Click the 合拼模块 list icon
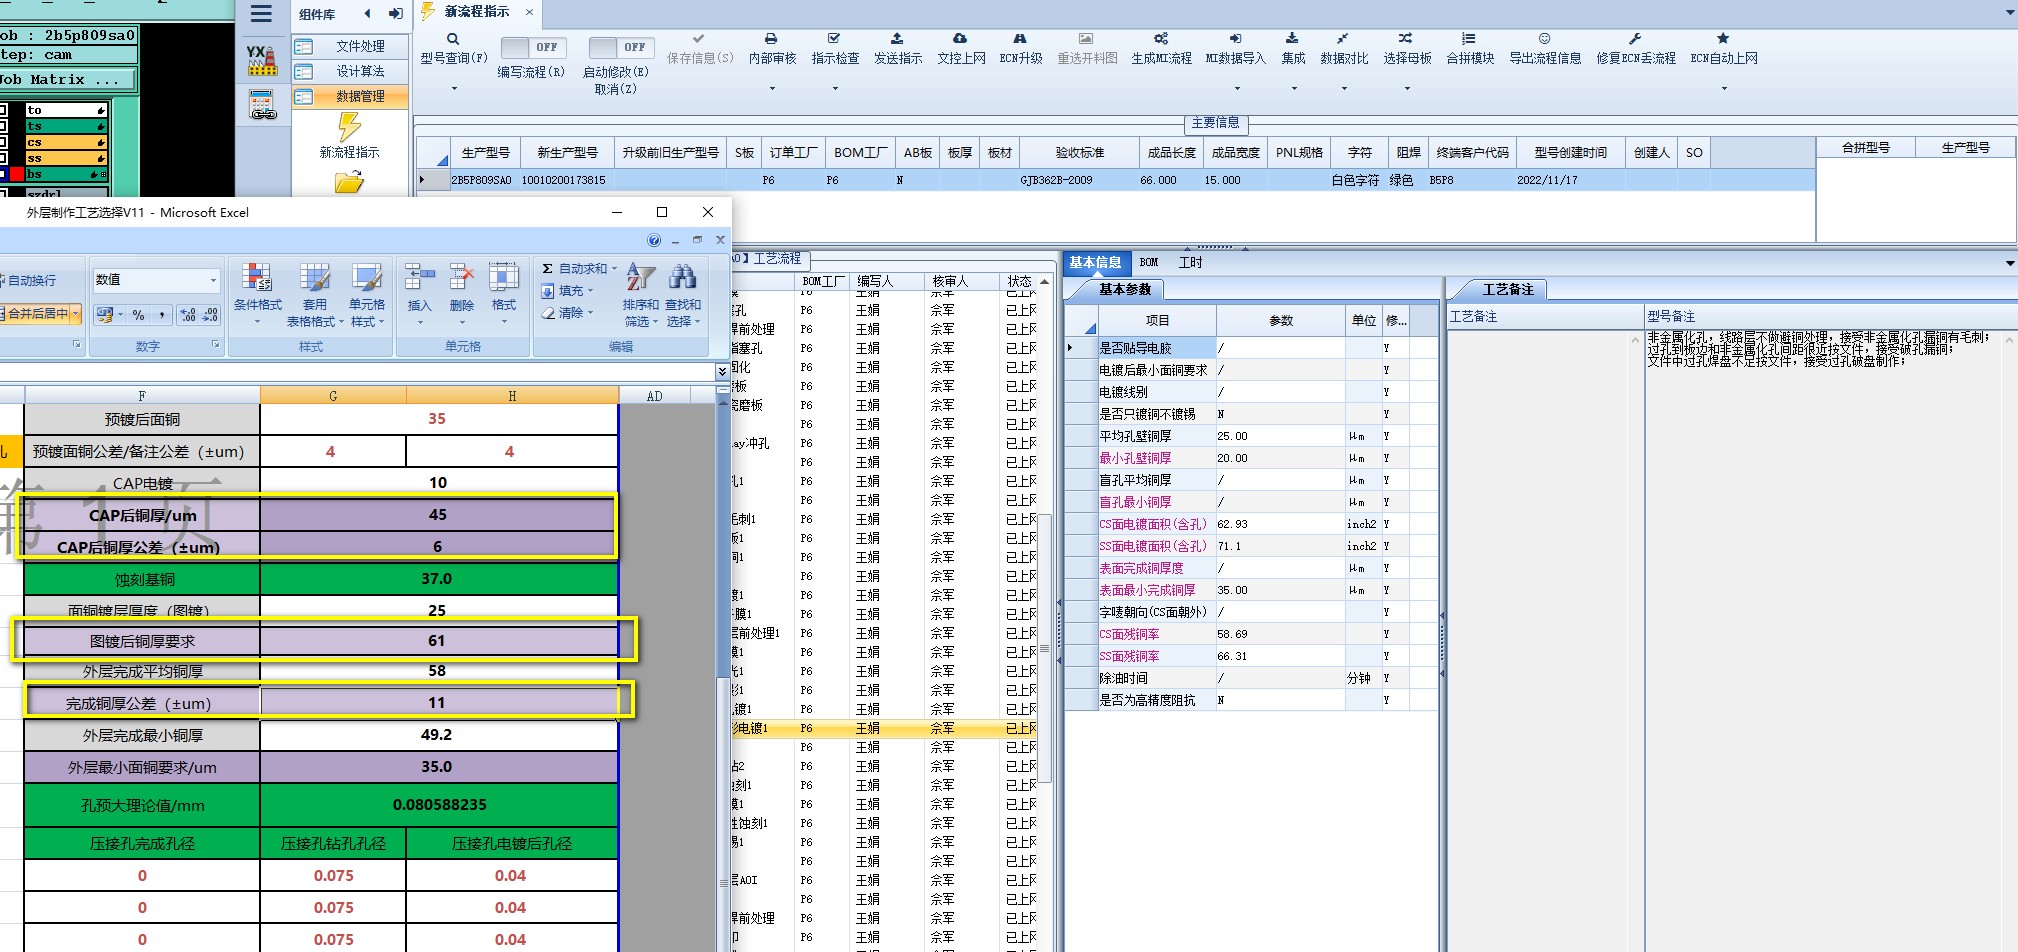This screenshot has width=2018, height=952. tap(1469, 38)
